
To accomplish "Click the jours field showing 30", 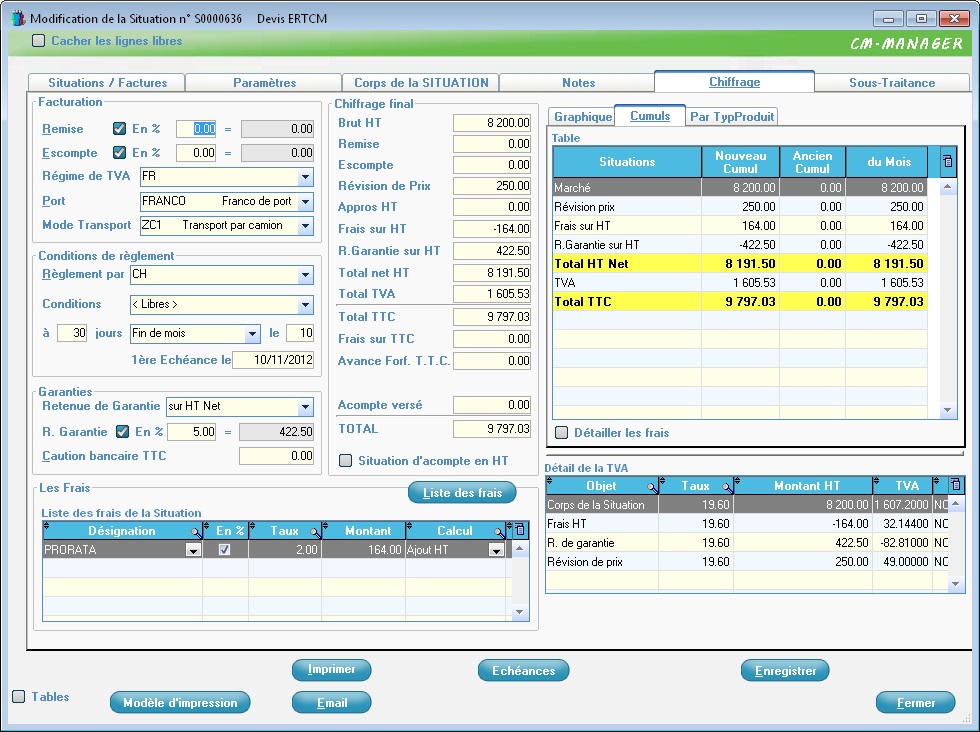I will coord(72,333).
